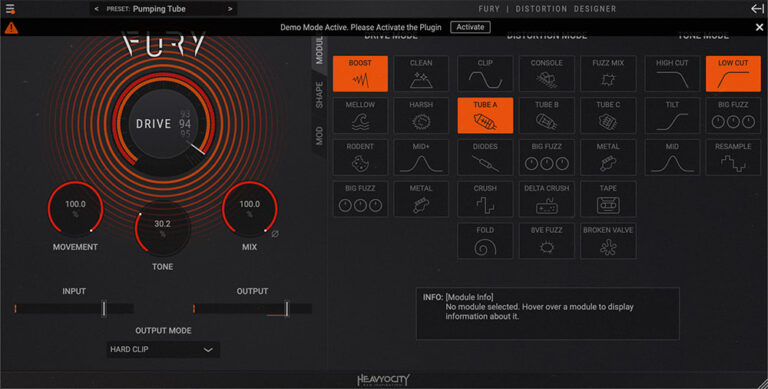Click the Tone knob
Screen dimensions: 768x389
163,228
